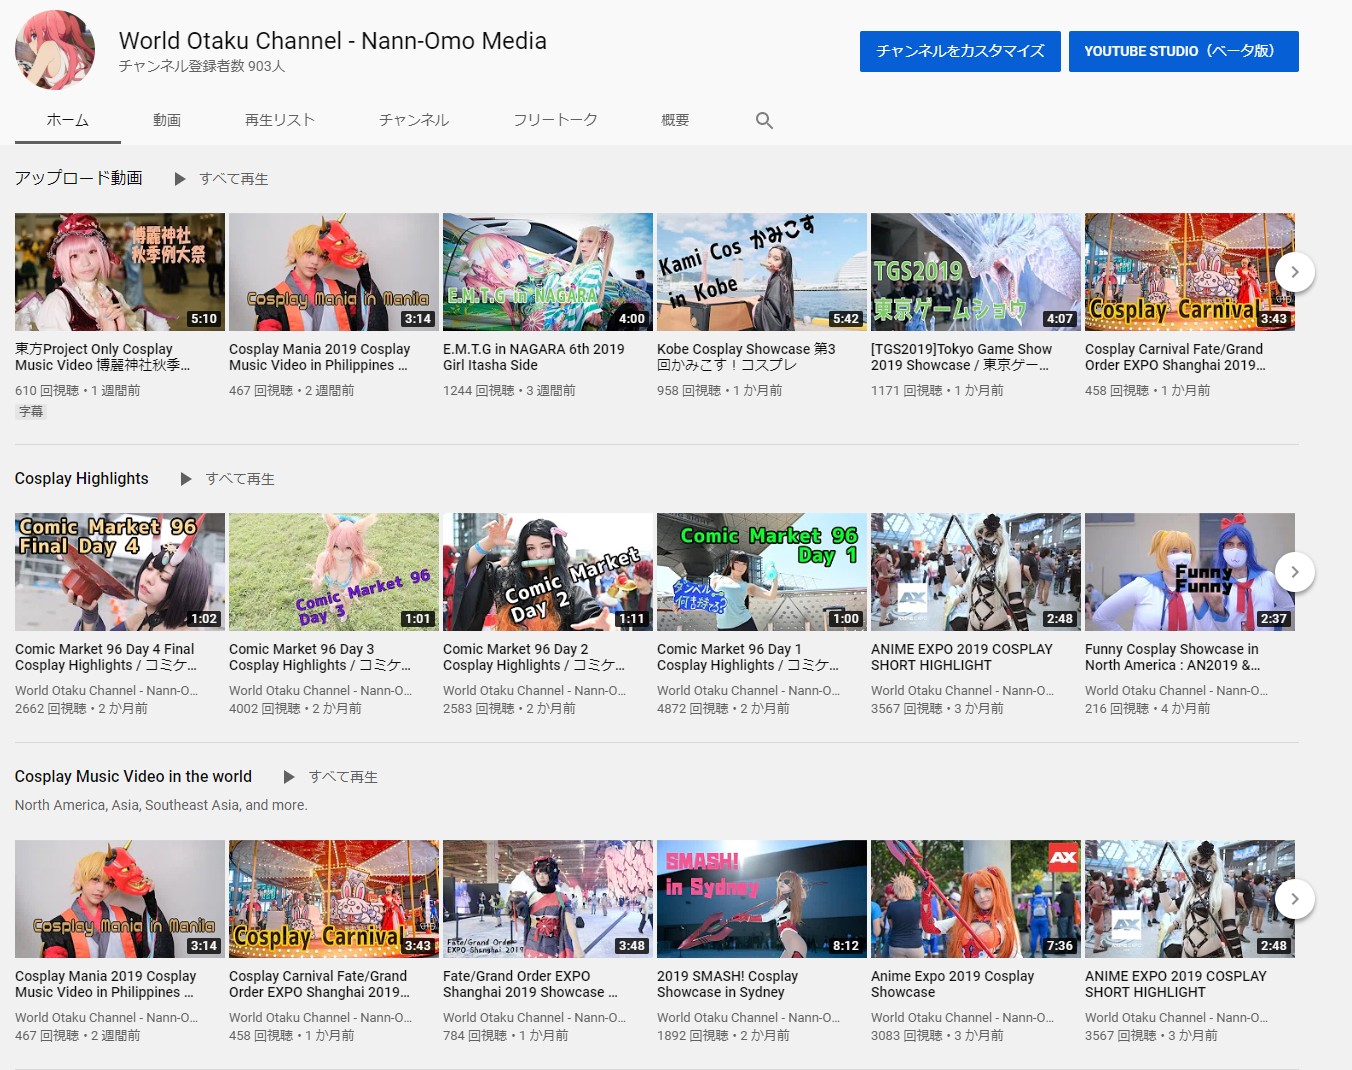Viewport: 1352px width, 1070px height.
Task: Click play-all triangle icon beside アップロード動画
Action: 180,179
